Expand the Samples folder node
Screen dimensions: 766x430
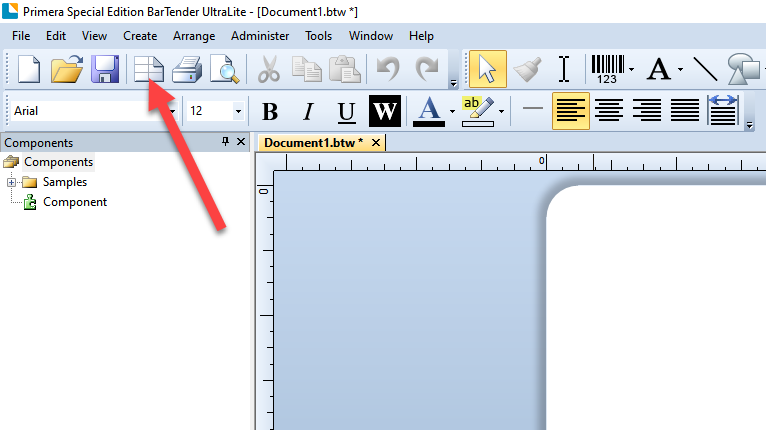(x=11, y=182)
